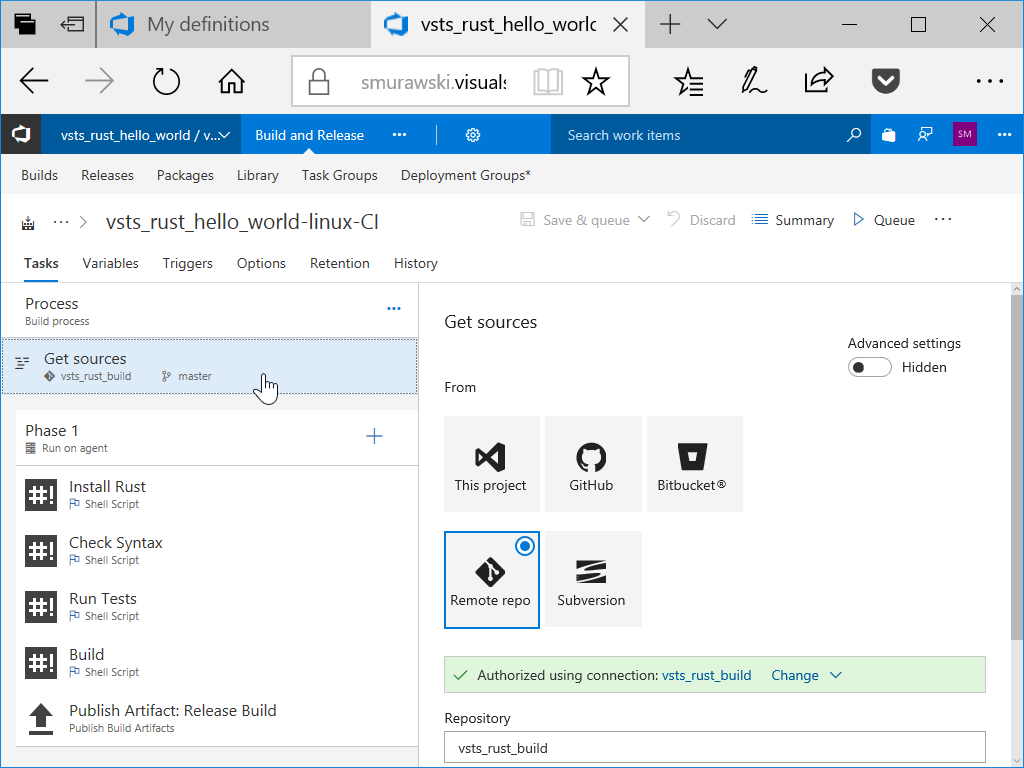This screenshot has width=1024, height=768.
Task: Choose GitHub as source
Action: click(592, 464)
